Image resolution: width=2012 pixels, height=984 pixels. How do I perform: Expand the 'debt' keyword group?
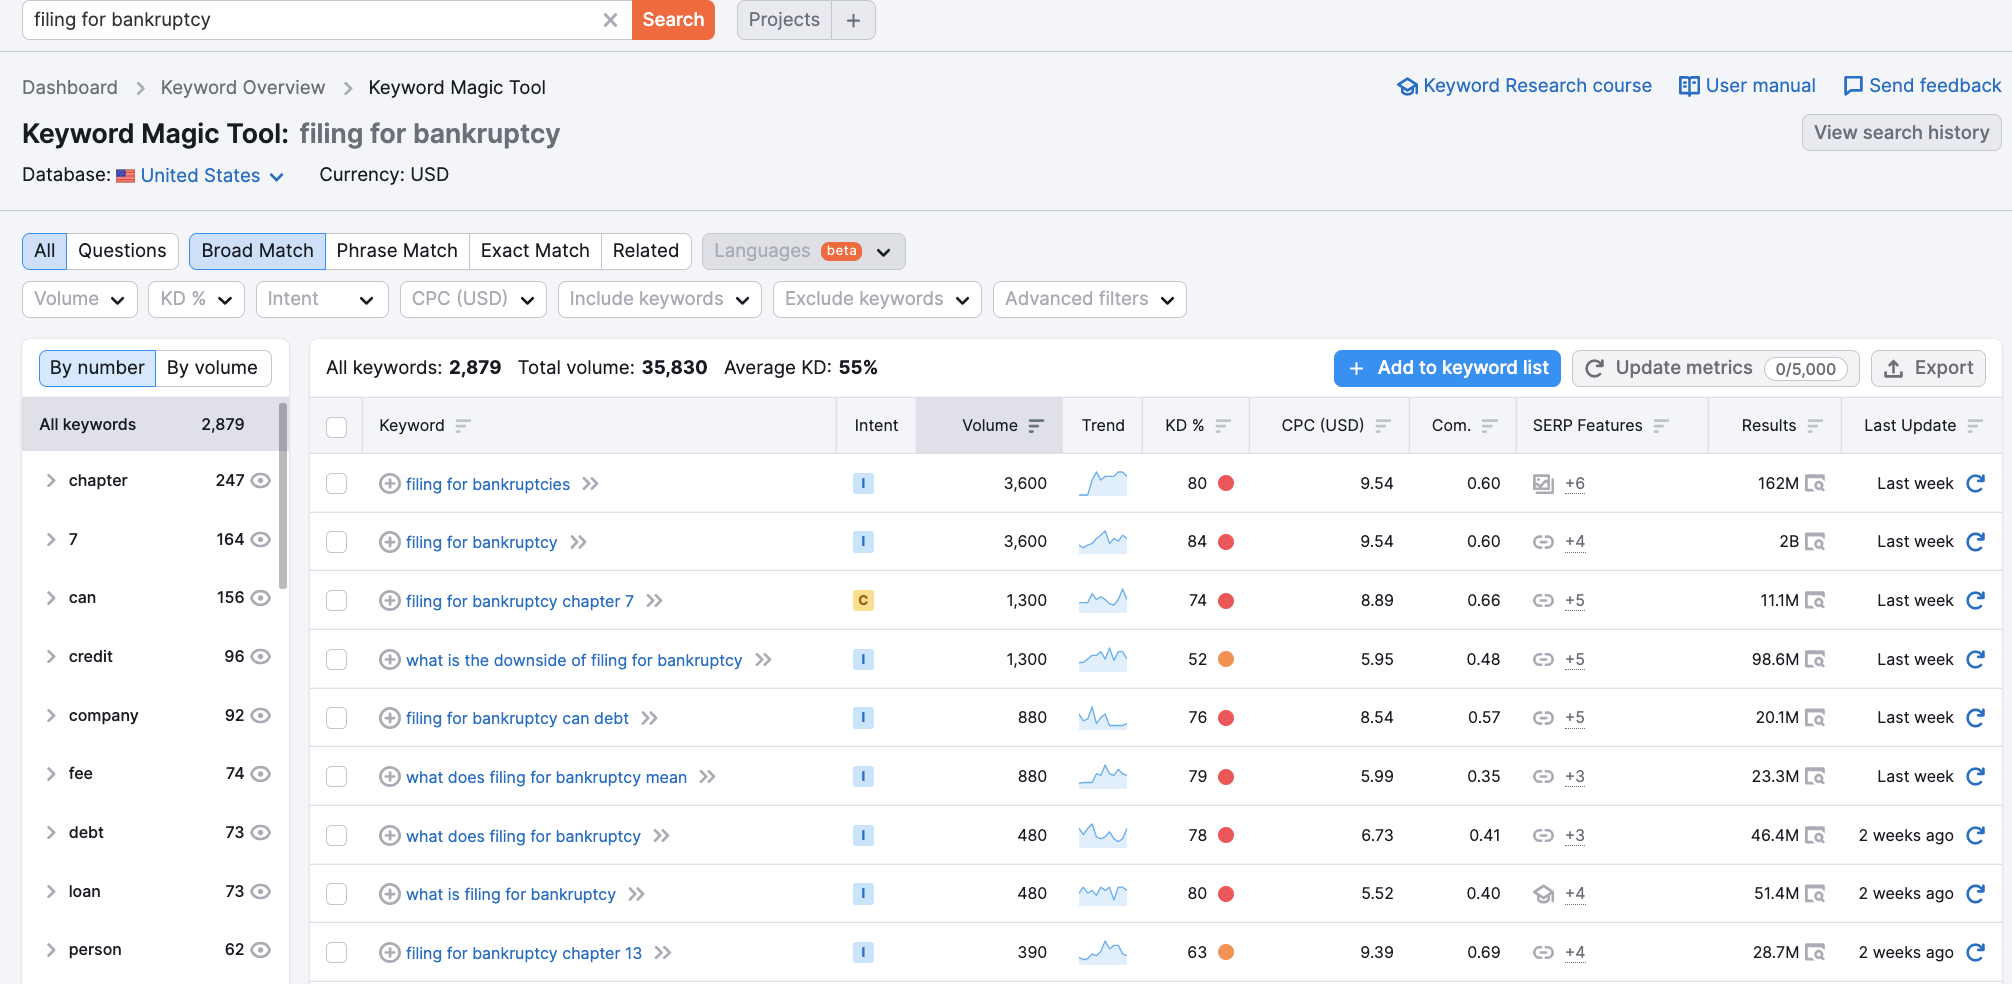[51, 833]
